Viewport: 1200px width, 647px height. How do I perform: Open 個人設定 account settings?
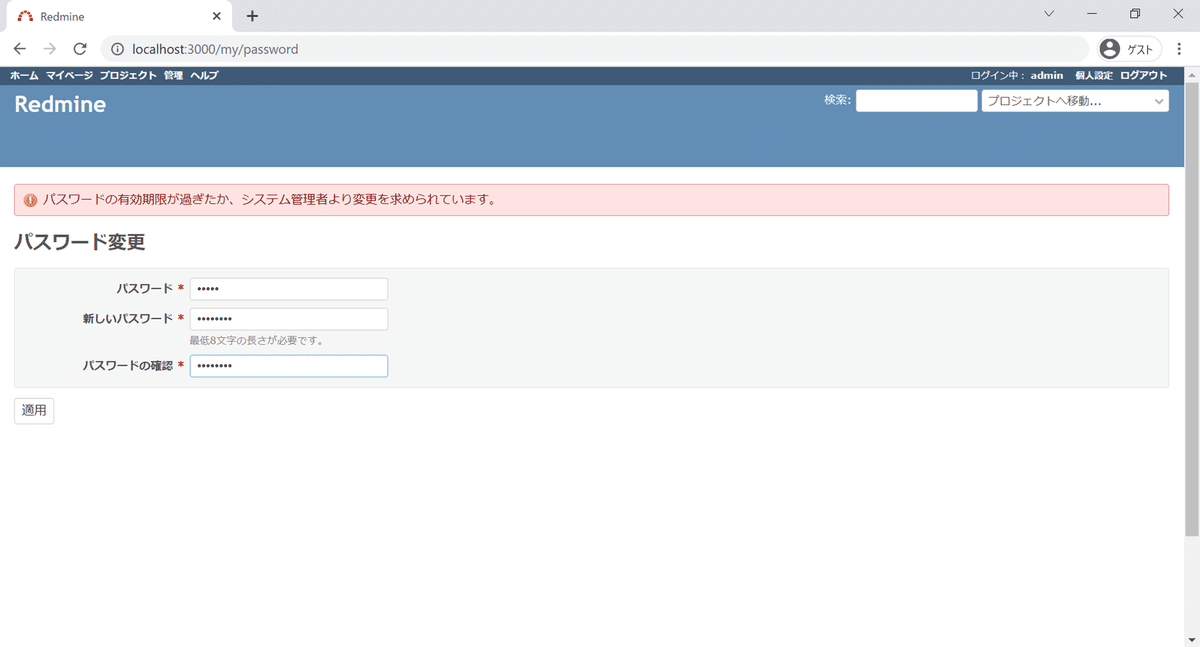tap(1094, 76)
